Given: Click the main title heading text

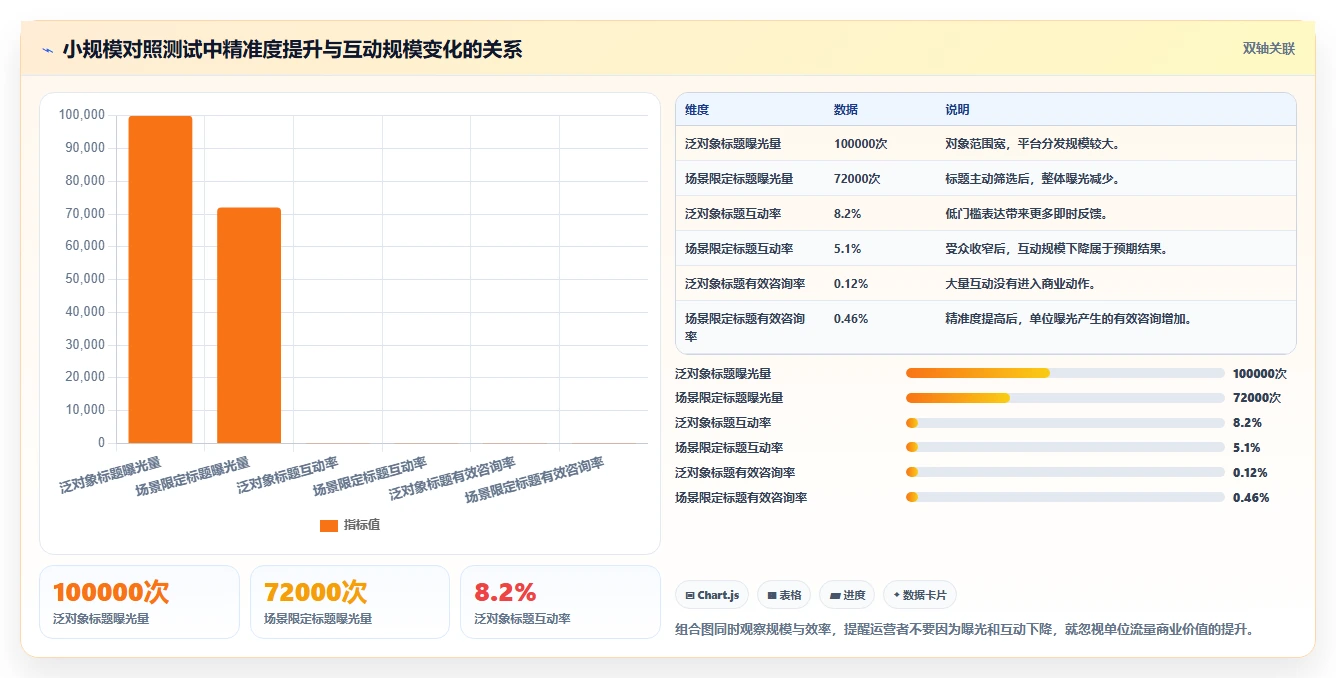Looking at the screenshot, I should [x=292, y=50].
